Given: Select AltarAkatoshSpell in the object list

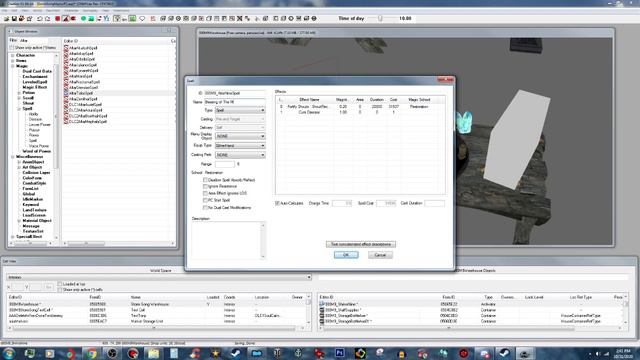Looking at the screenshot, I should [x=83, y=48].
